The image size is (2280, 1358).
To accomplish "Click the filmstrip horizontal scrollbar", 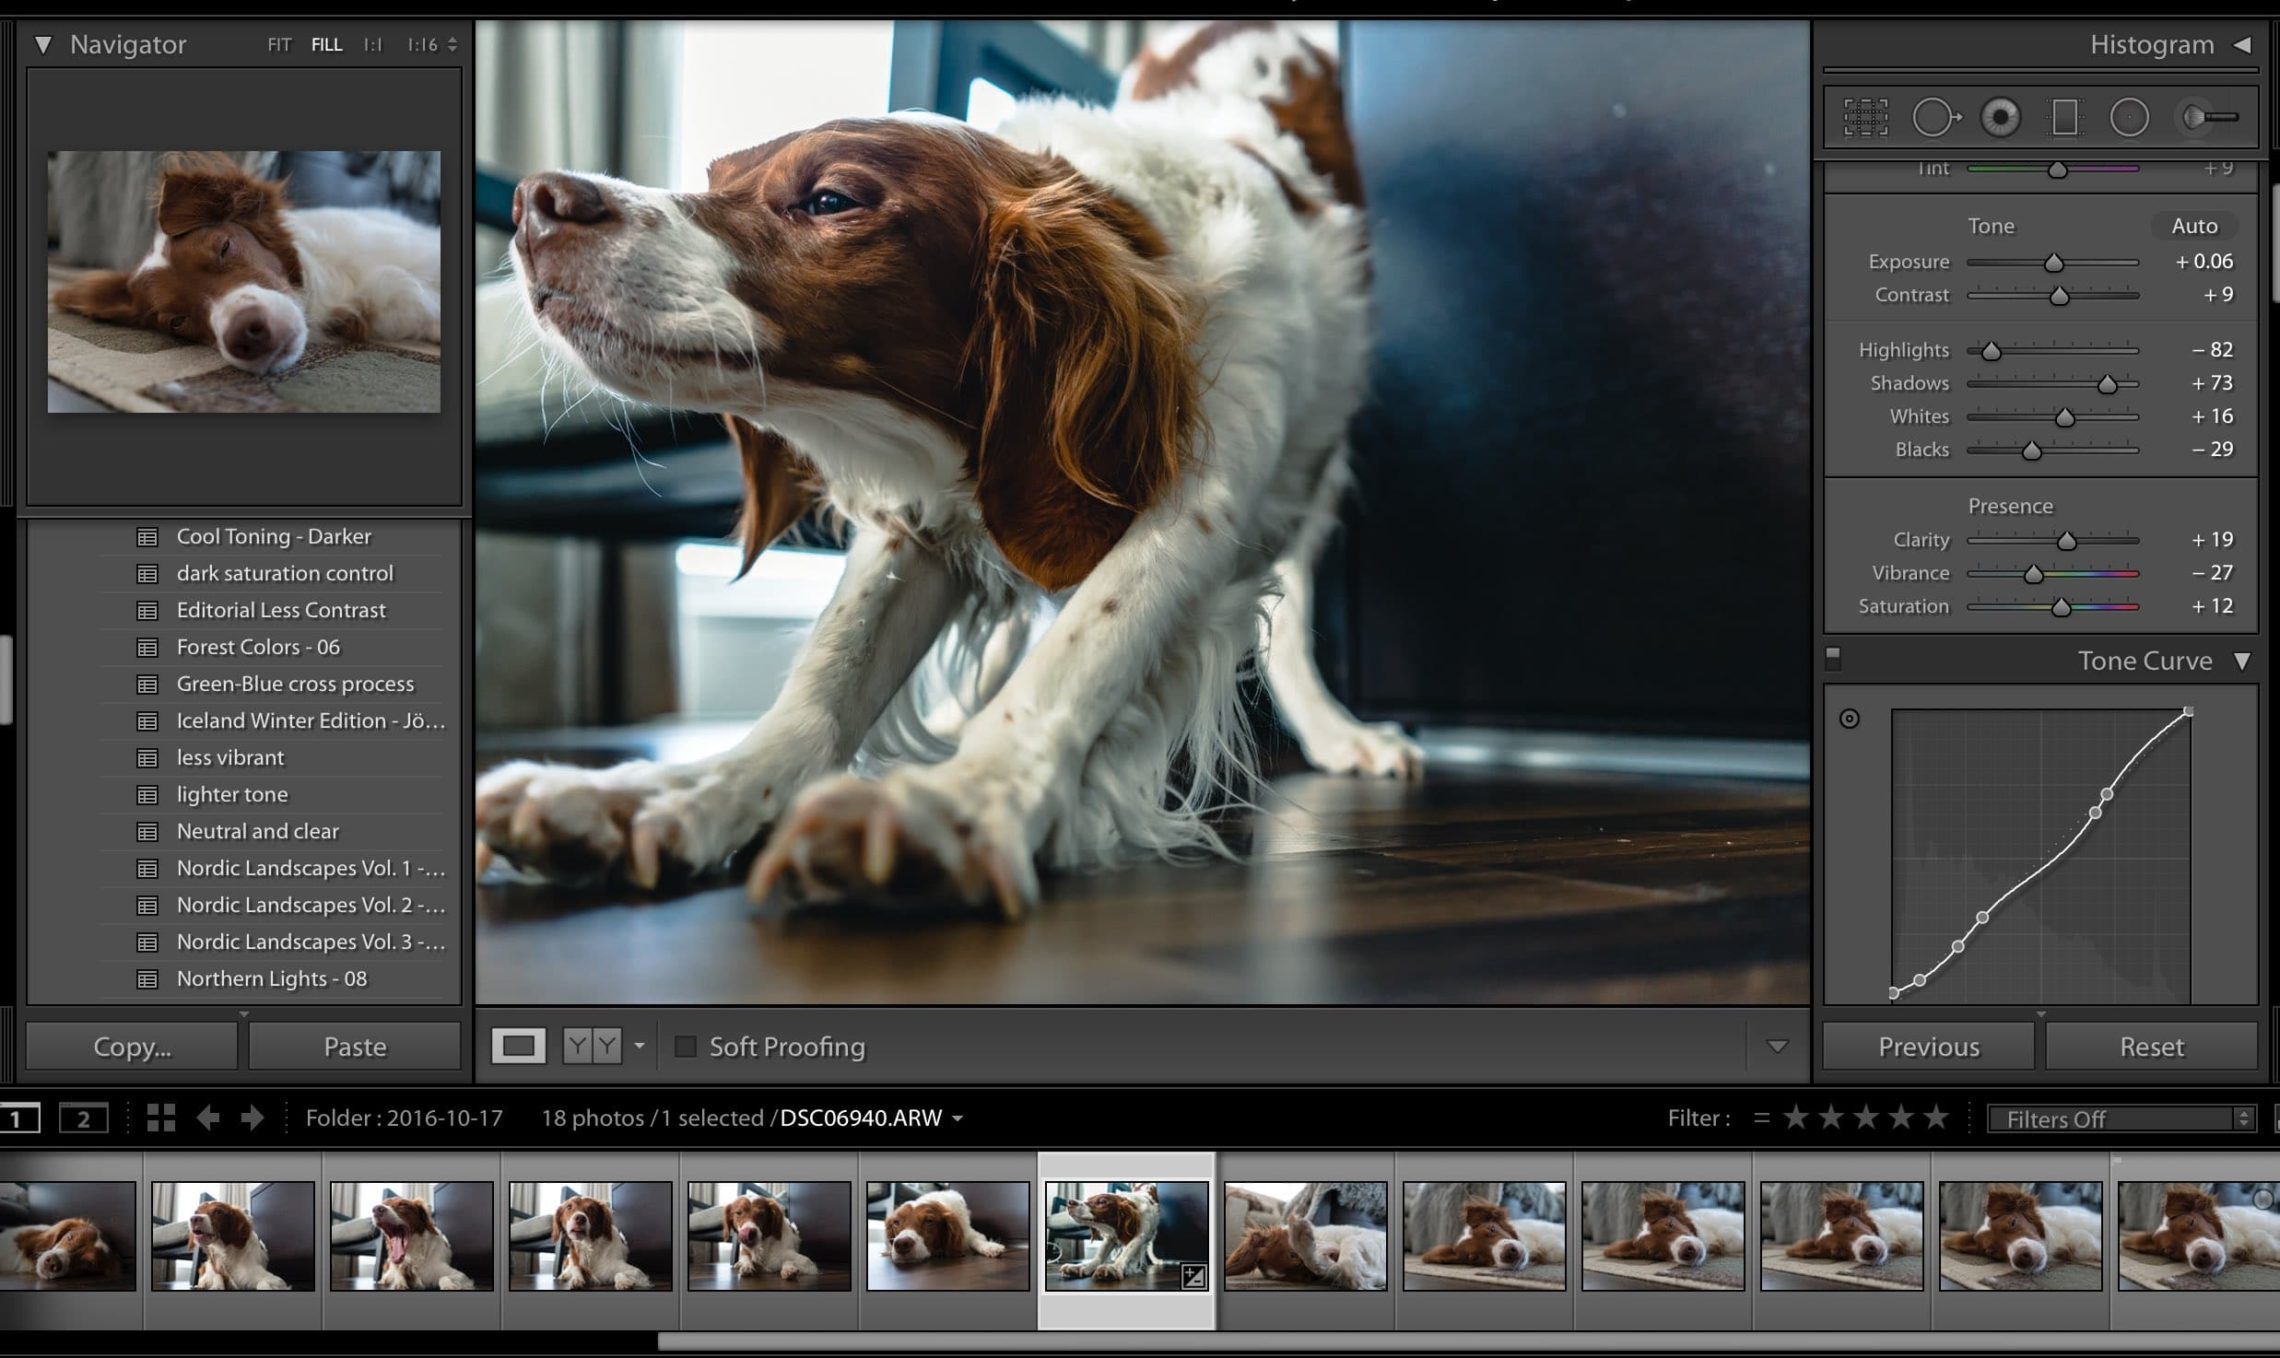I will [x=1468, y=1341].
